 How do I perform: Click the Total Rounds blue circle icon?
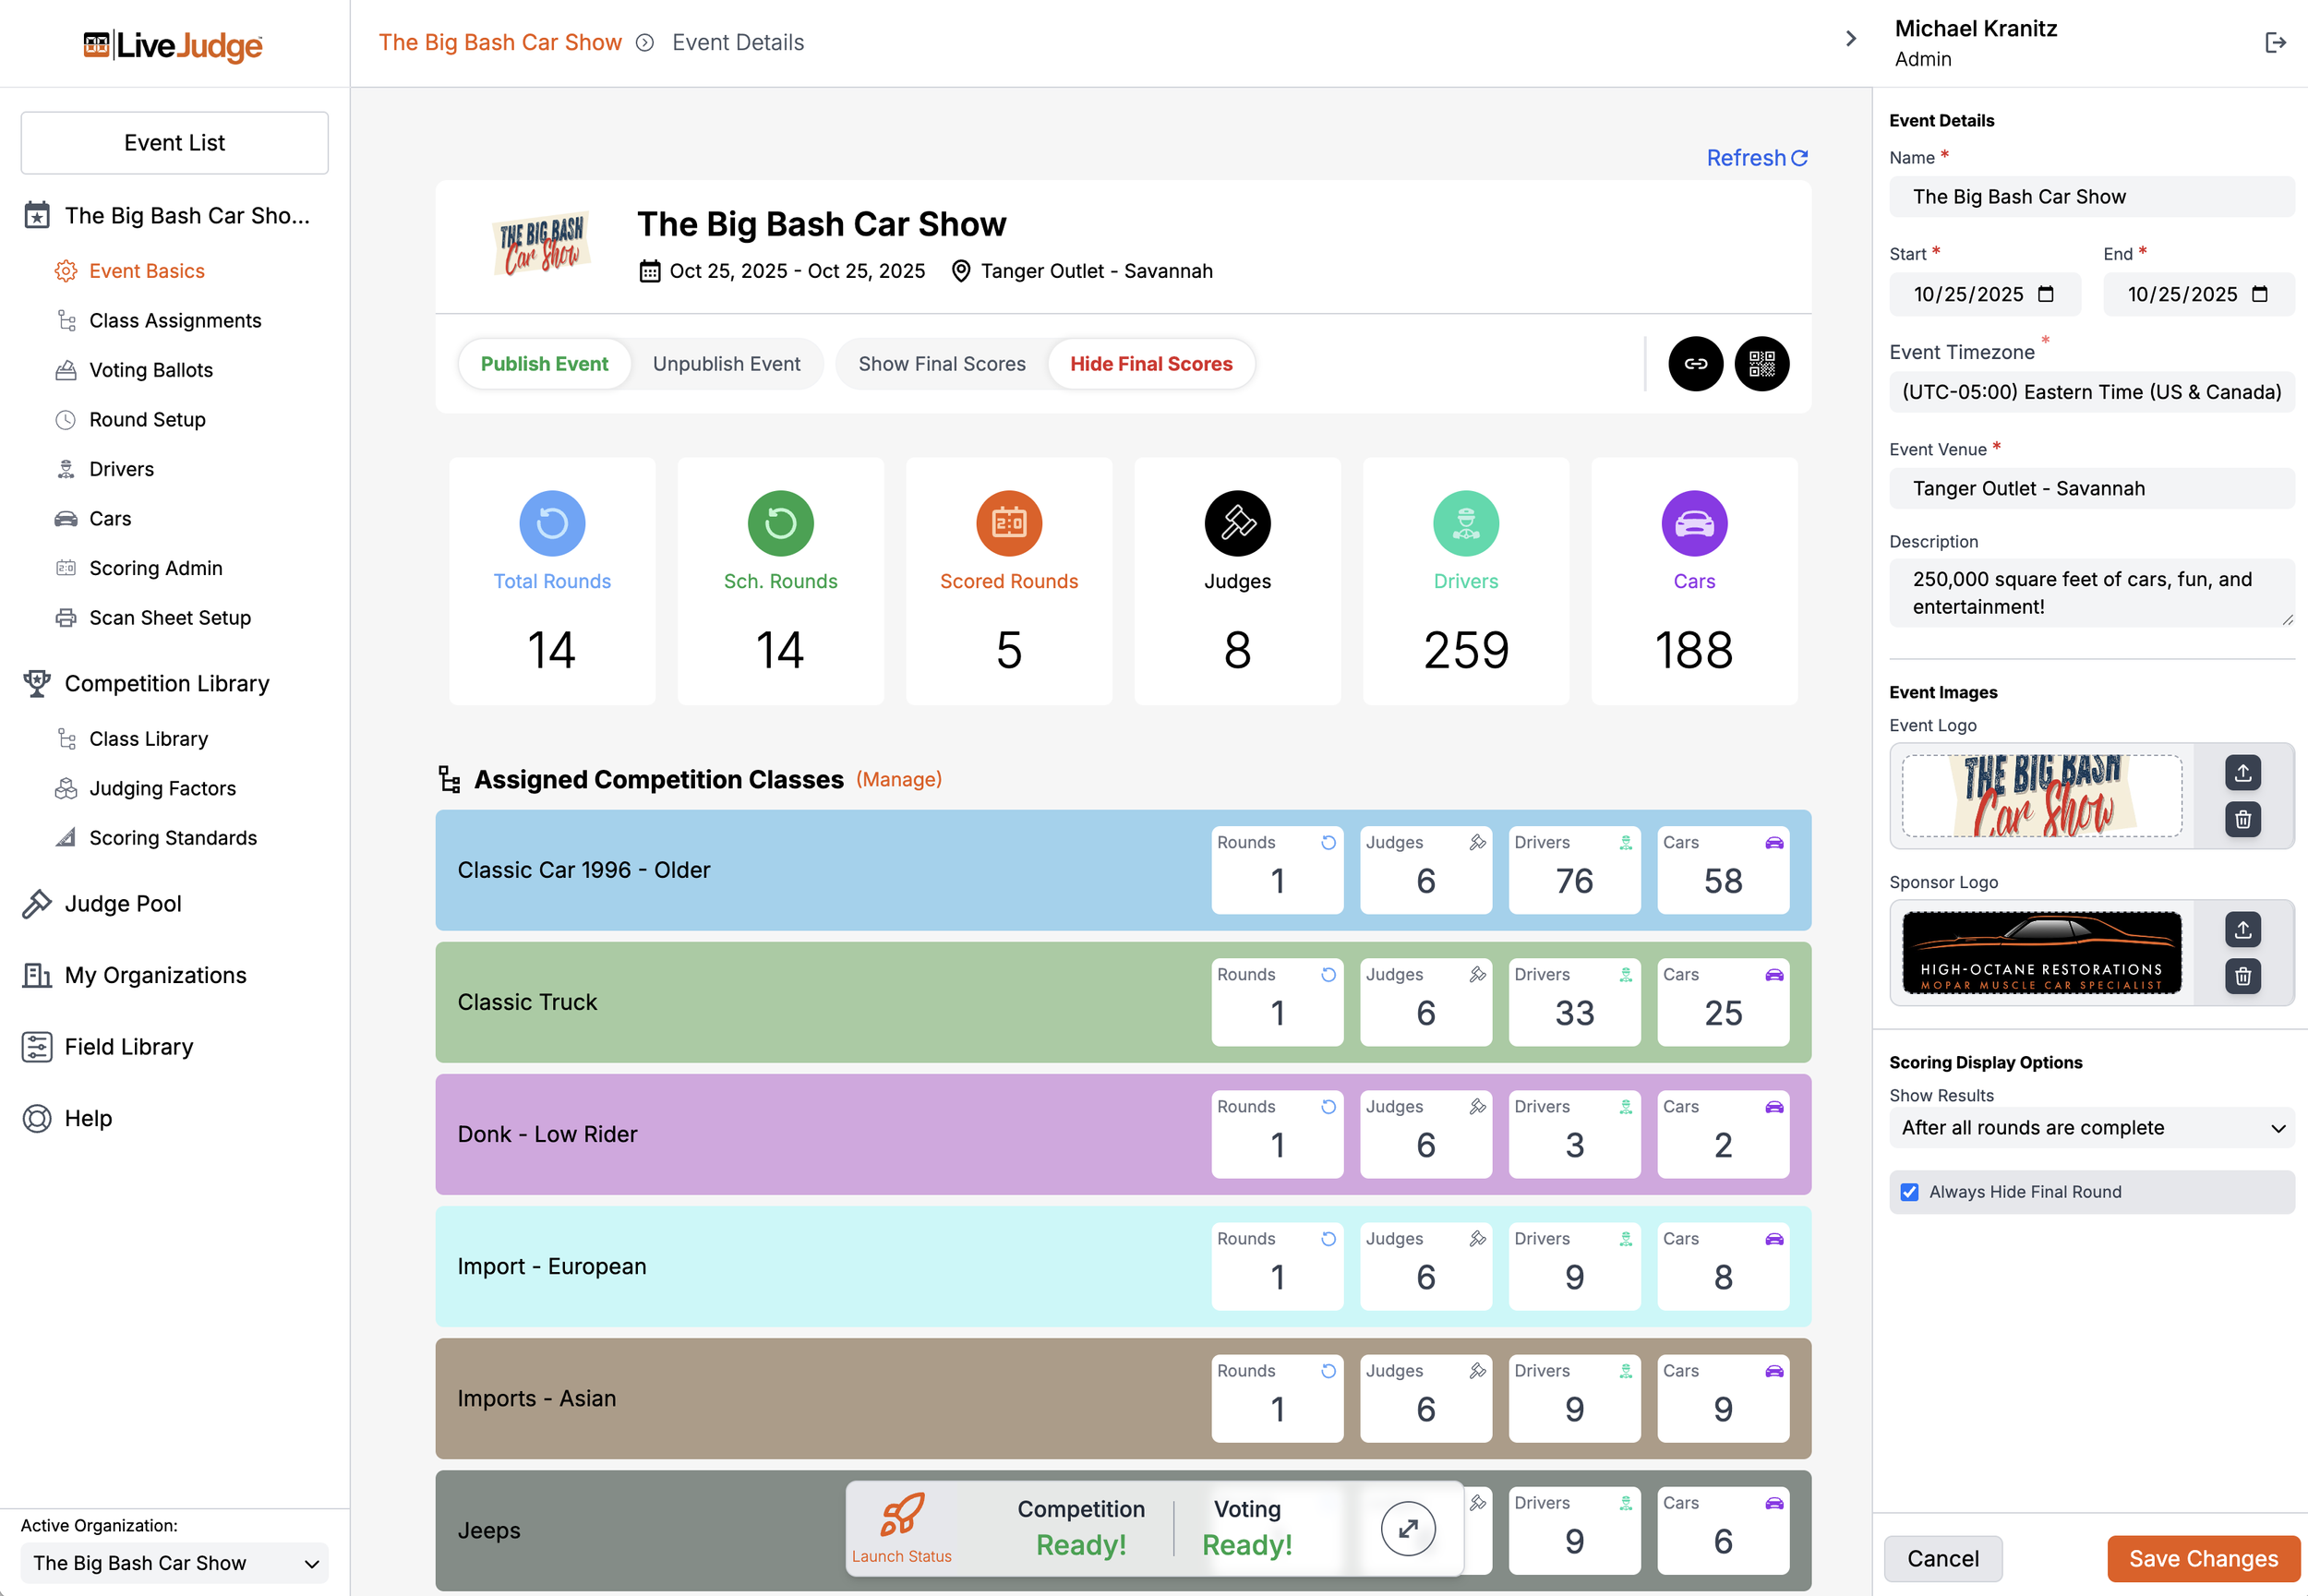click(552, 523)
